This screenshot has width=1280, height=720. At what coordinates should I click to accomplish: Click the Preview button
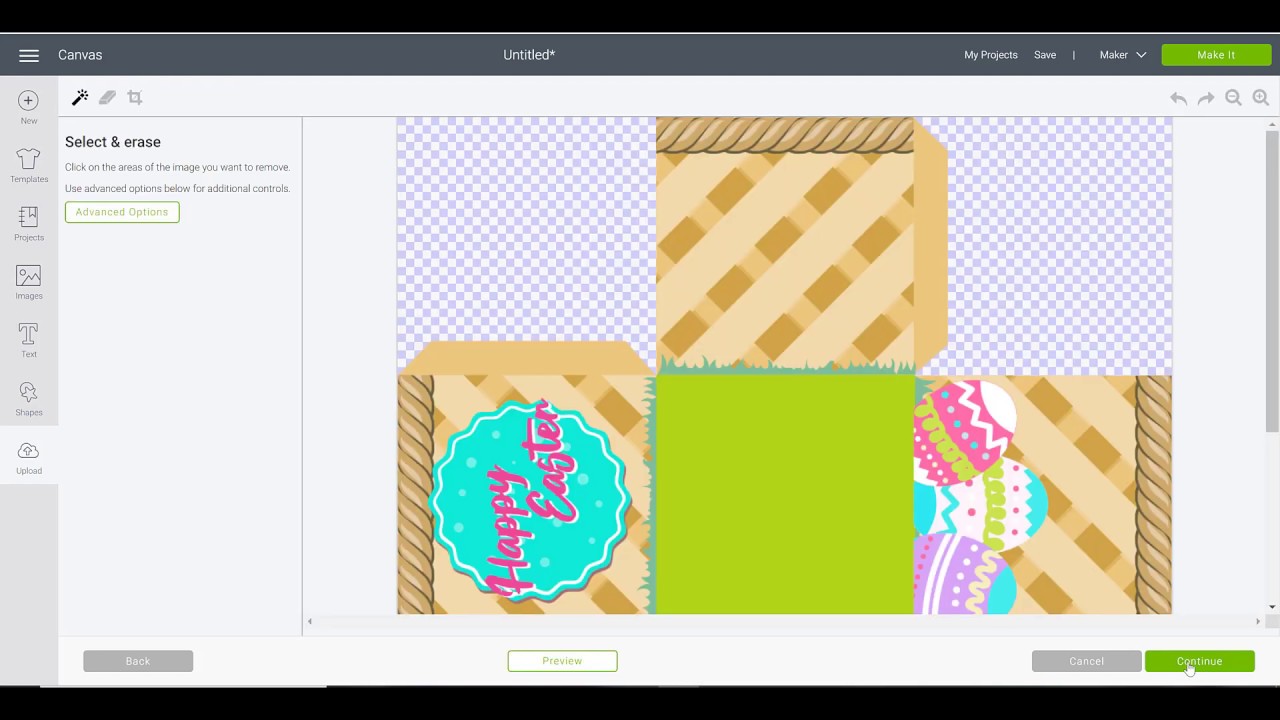click(x=562, y=661)
